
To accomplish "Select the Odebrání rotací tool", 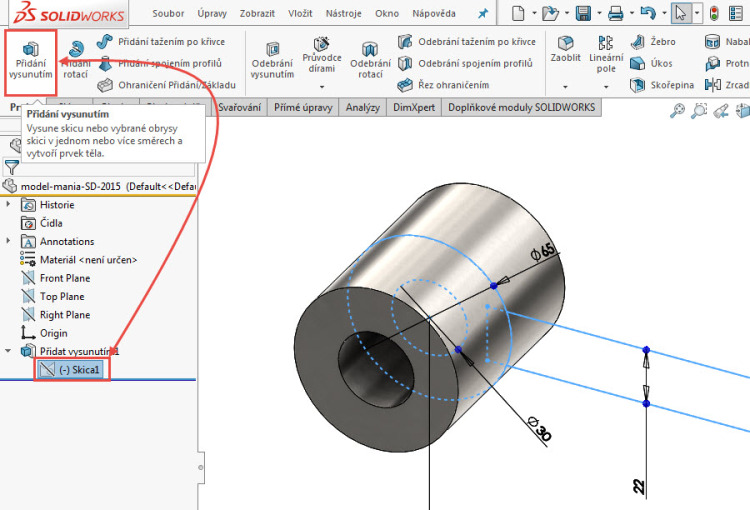I will point(370,61).
